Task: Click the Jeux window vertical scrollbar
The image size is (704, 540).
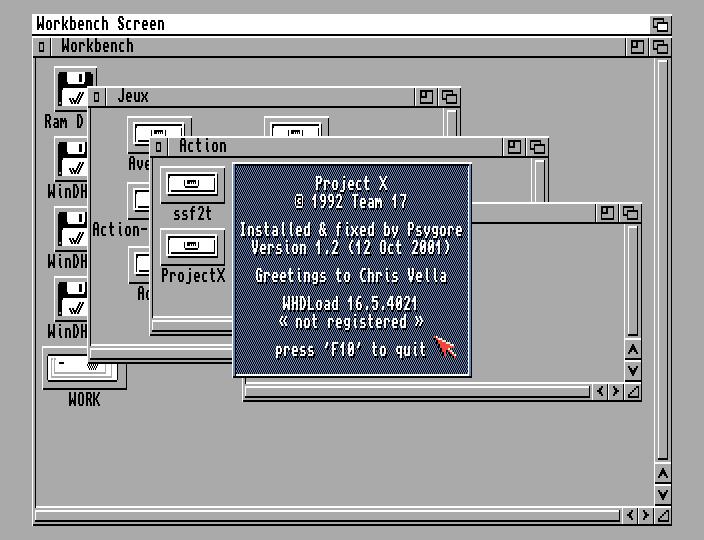Action: 451,121
